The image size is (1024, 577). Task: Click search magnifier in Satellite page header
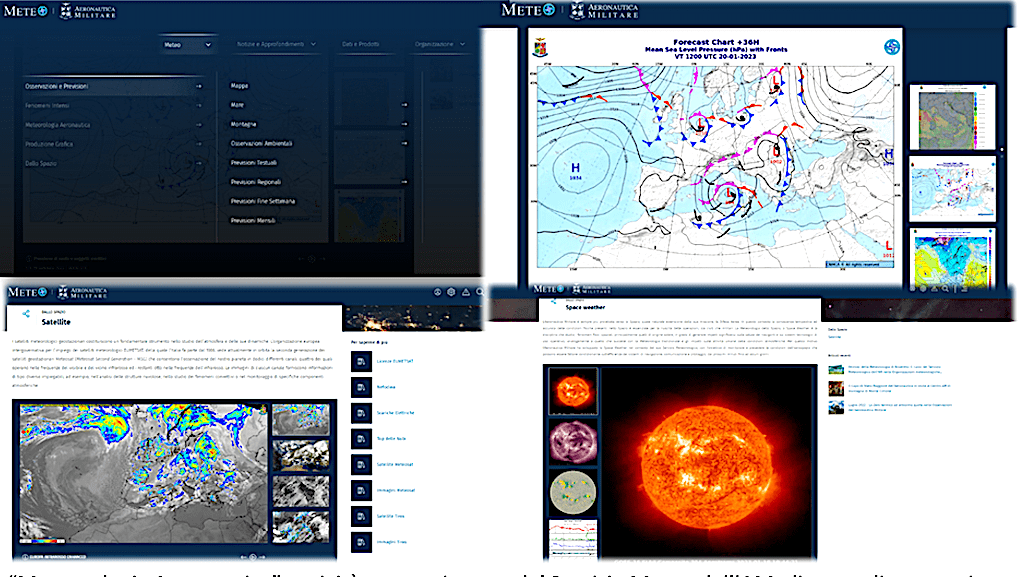click(480, 292)
